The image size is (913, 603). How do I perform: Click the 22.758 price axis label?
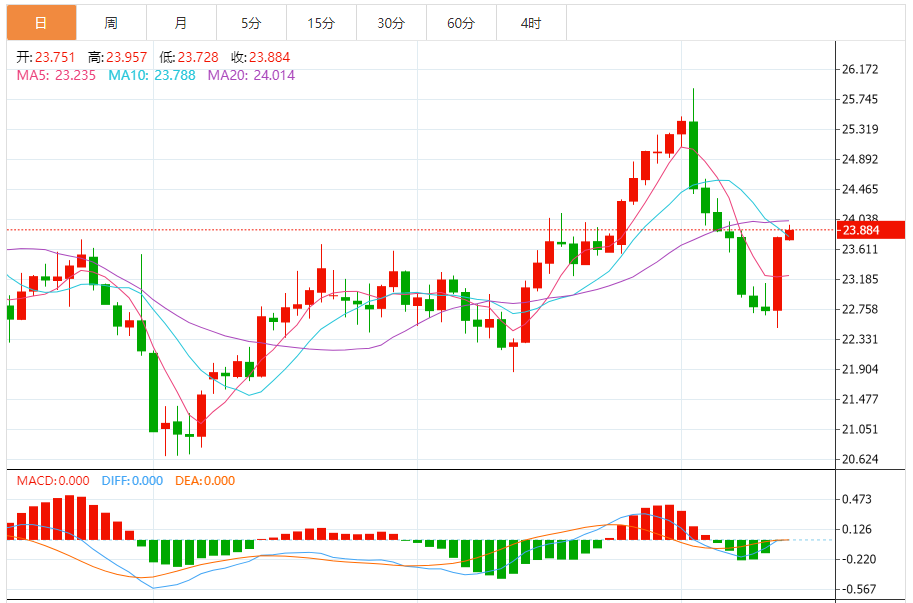click(x=860, y=309)
